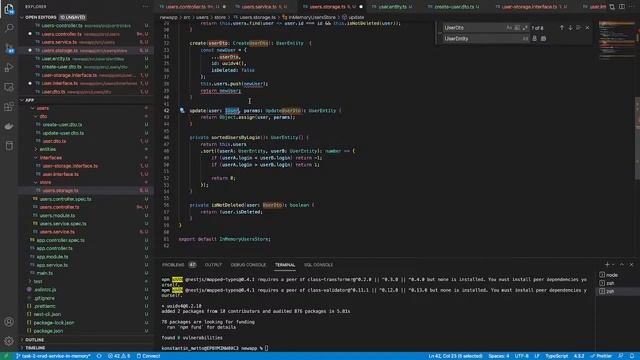Expand the Timeline section
Image resolution: width=640 pixels, height=360 pixels.
tap(22, 348)
